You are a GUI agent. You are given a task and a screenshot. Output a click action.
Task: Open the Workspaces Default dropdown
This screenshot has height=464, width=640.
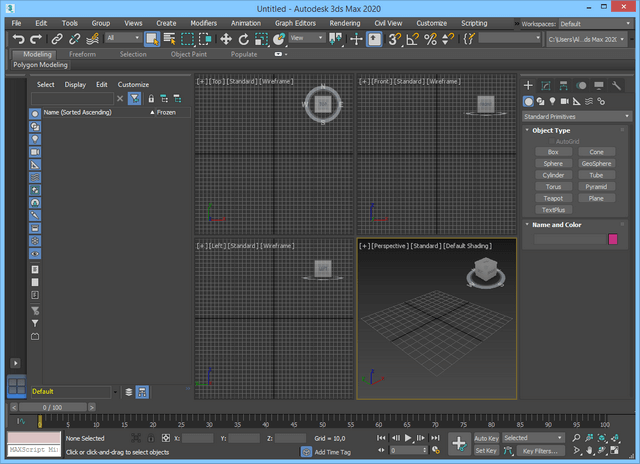592,23
